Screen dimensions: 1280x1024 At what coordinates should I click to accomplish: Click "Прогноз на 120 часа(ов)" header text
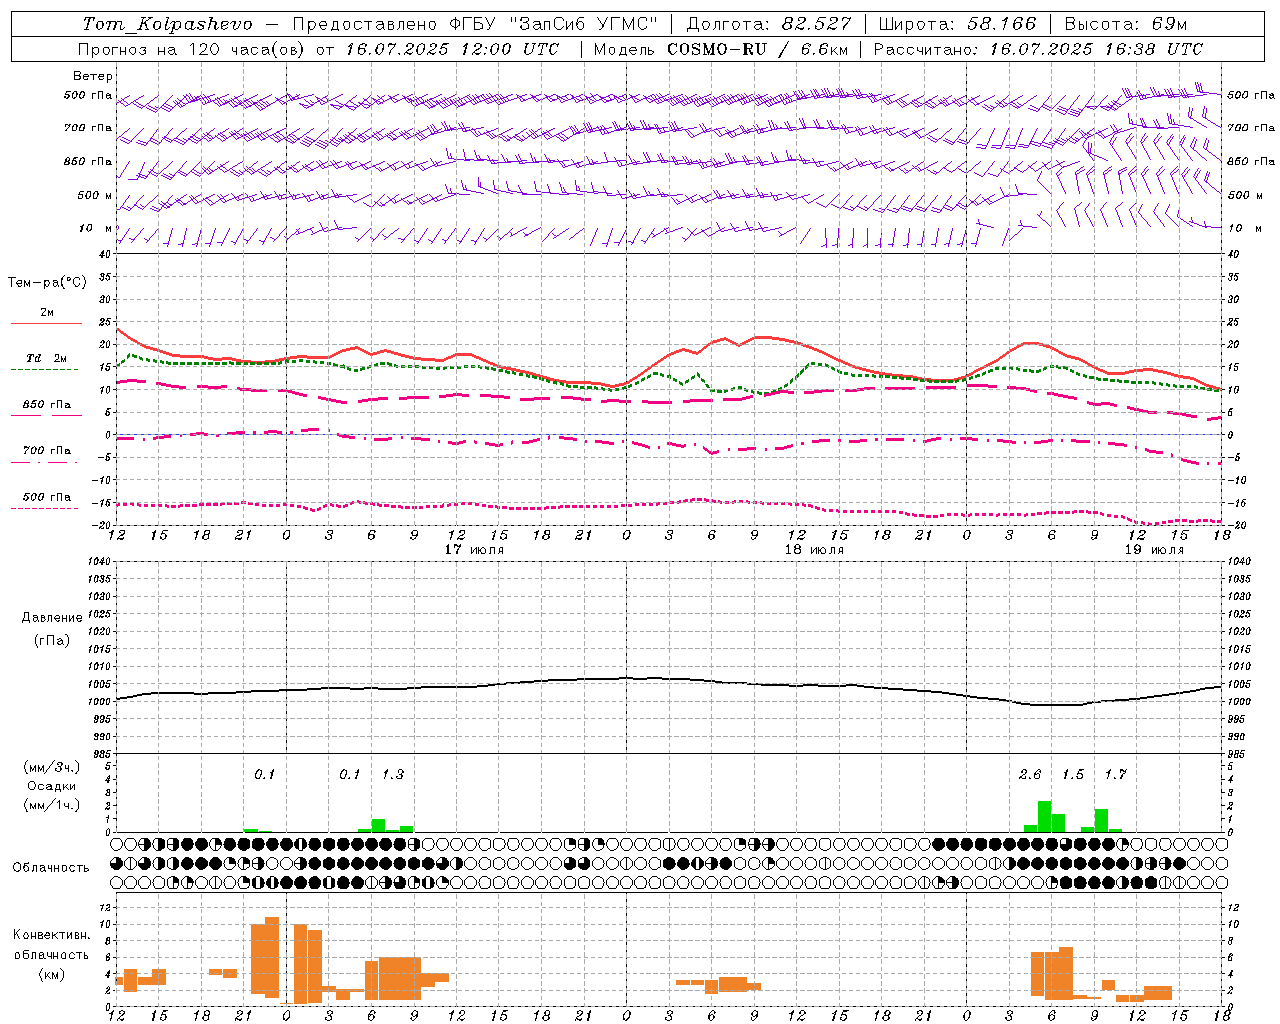coord(192,49)
